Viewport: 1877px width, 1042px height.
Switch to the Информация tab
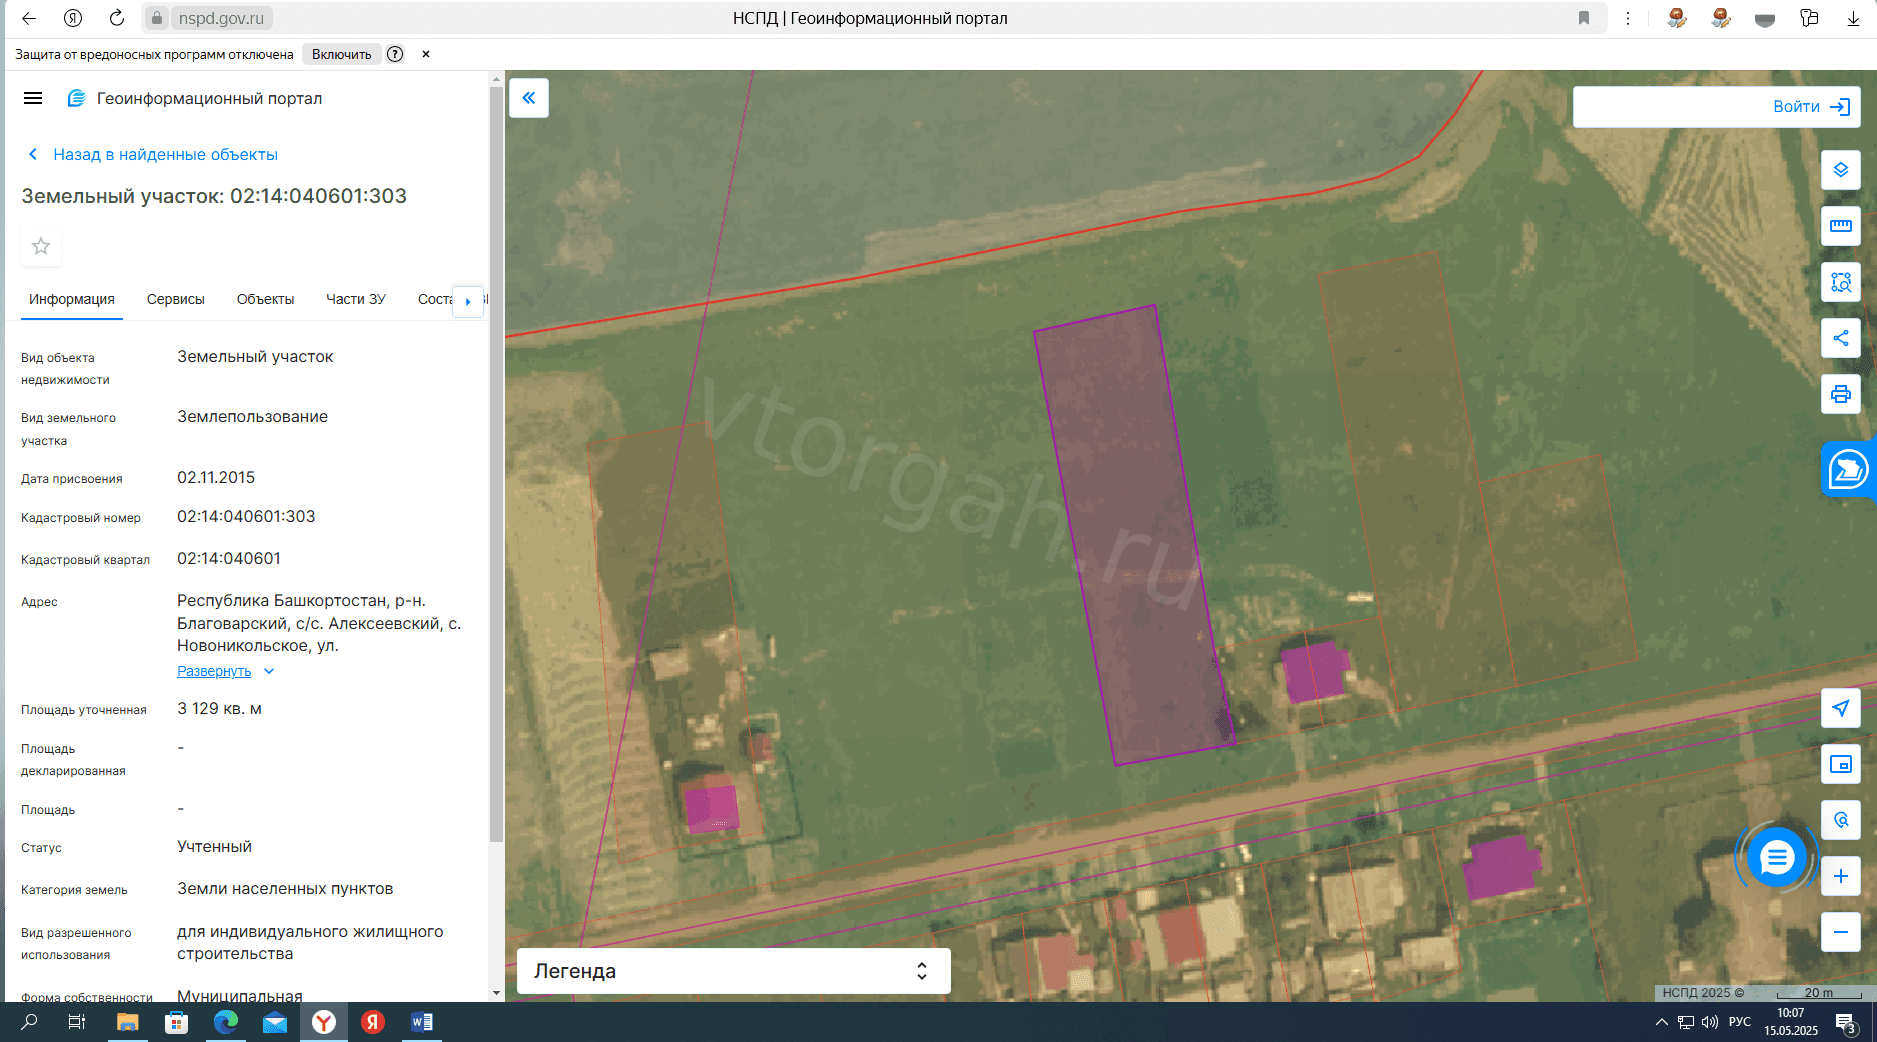72,299
